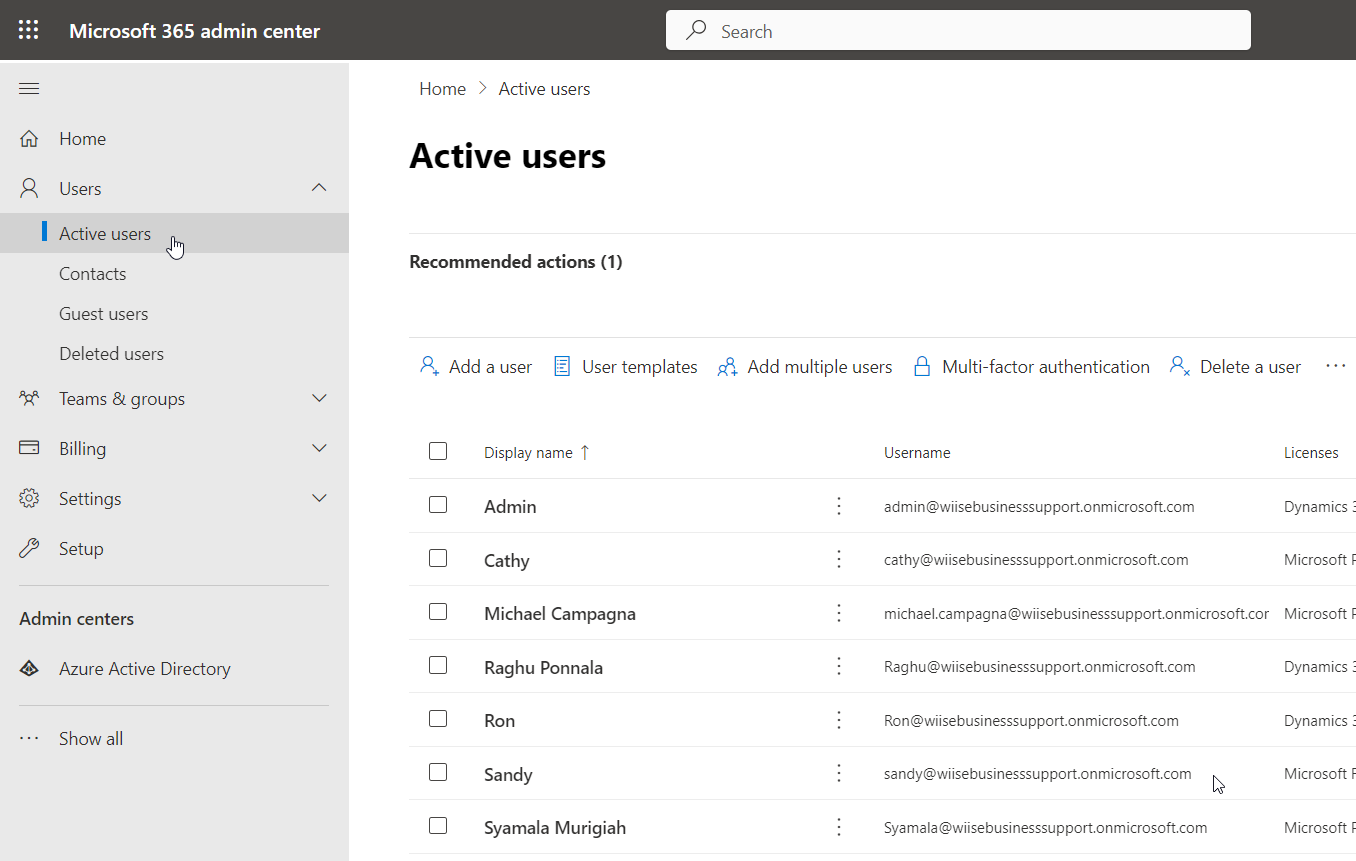The height and width of the screenshot is (861, 1356).
Task: Click Microsoft 365 admin center title
Action: (x=195, y=31)
